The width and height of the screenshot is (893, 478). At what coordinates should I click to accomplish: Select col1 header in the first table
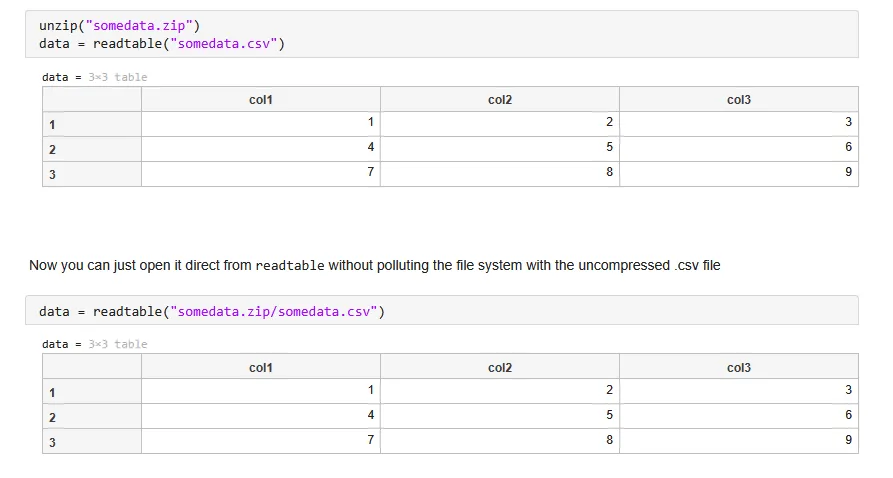pos(260,100)
